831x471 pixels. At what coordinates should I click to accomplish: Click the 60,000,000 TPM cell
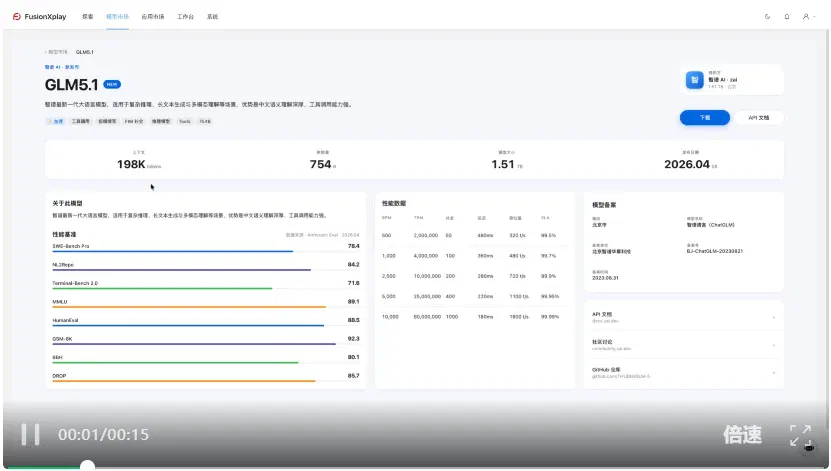click(x=427, y=317)
